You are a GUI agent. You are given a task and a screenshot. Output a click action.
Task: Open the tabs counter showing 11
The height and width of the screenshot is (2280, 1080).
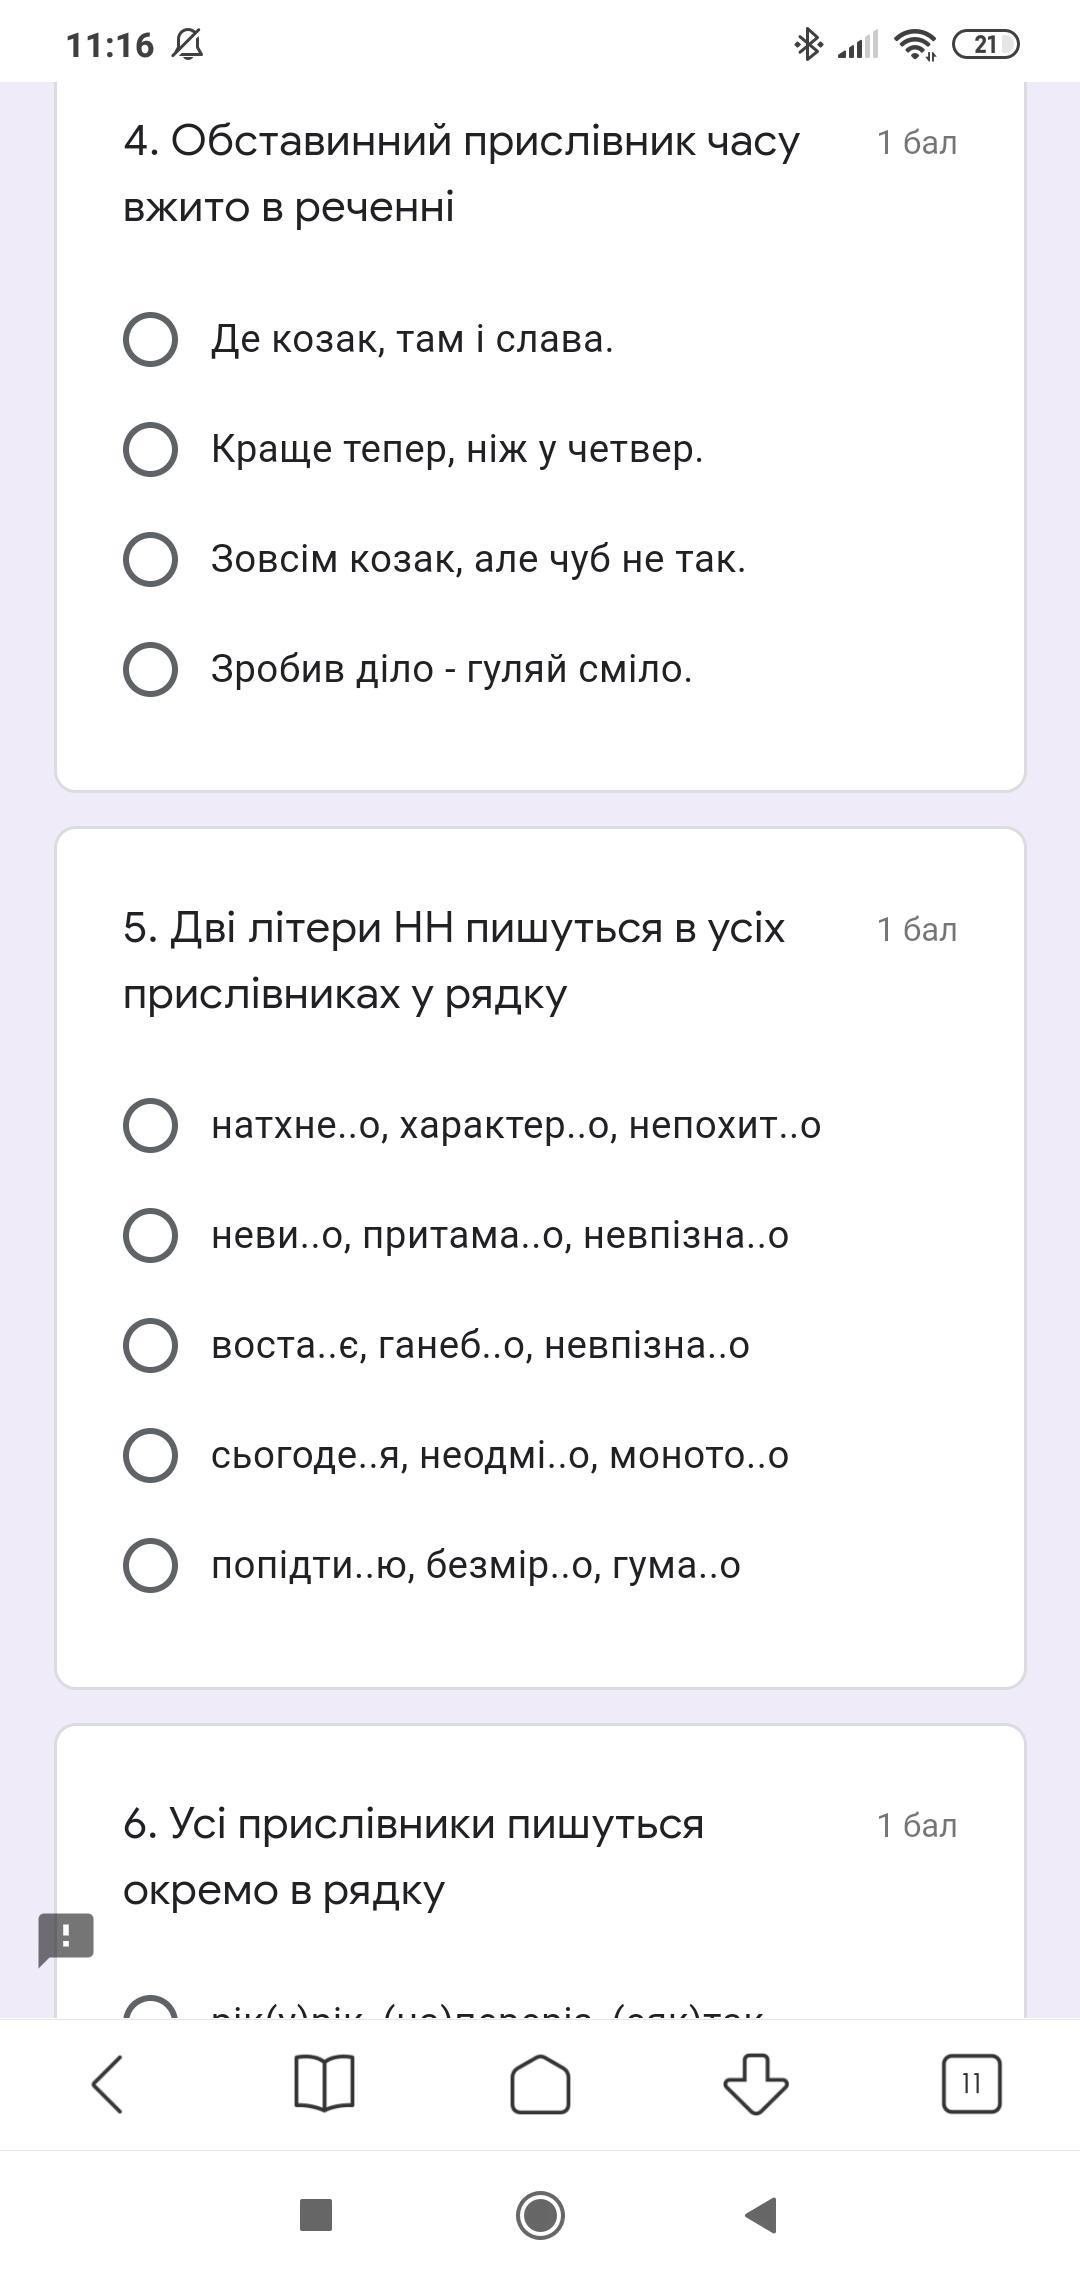click(971, 2085)
